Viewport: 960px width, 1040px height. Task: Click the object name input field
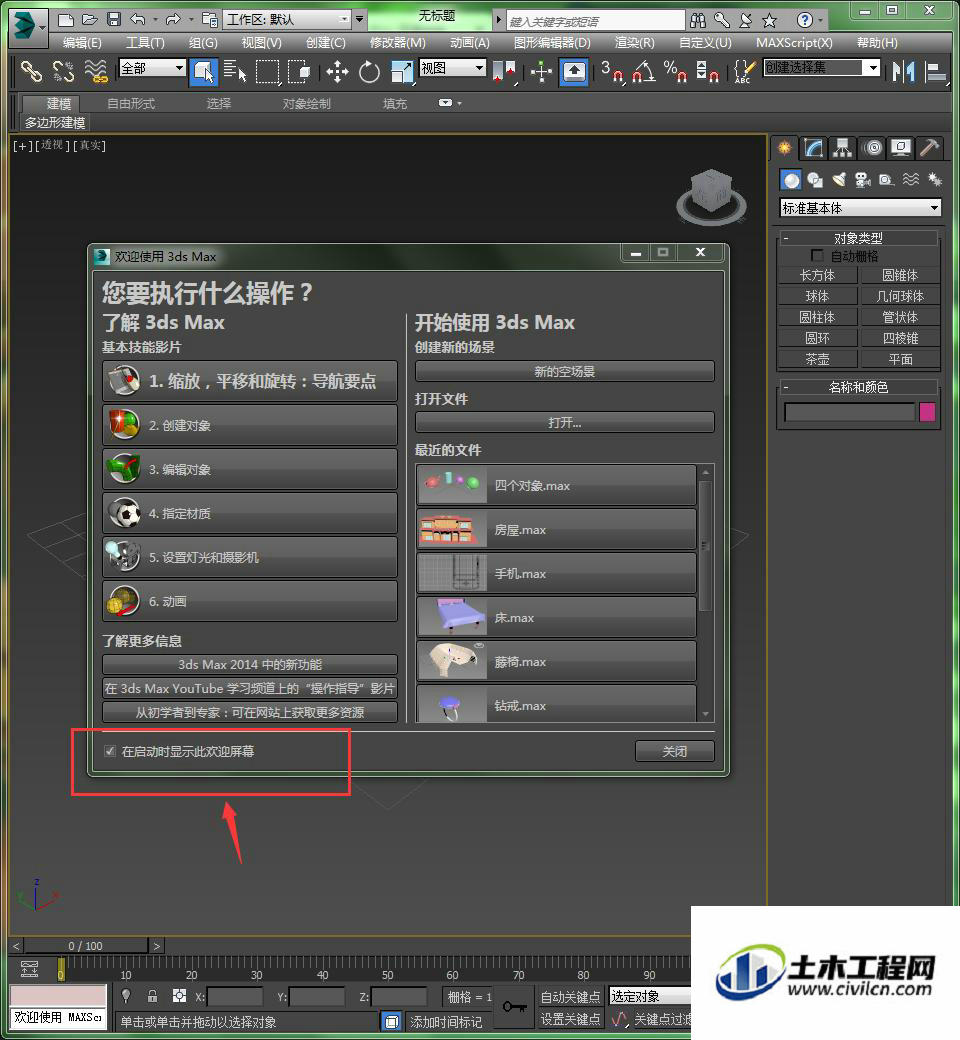[x=849, y=412]
